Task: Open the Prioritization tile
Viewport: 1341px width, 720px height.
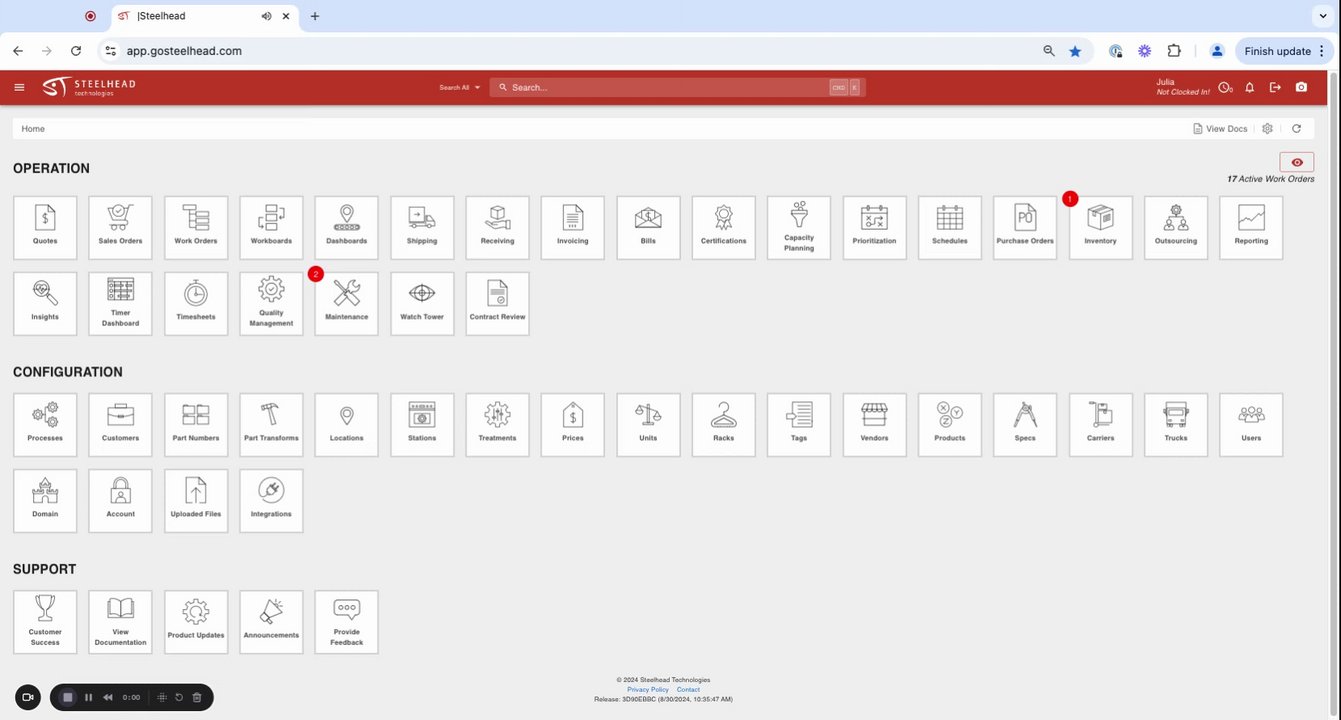Action: (875, 228)
